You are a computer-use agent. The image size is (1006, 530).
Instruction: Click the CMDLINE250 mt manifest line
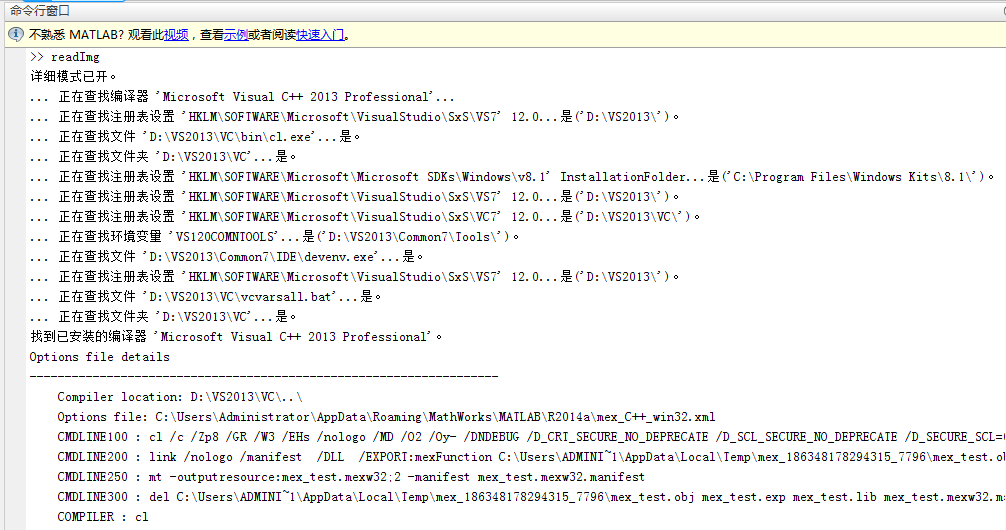click(x=351, y=477)
